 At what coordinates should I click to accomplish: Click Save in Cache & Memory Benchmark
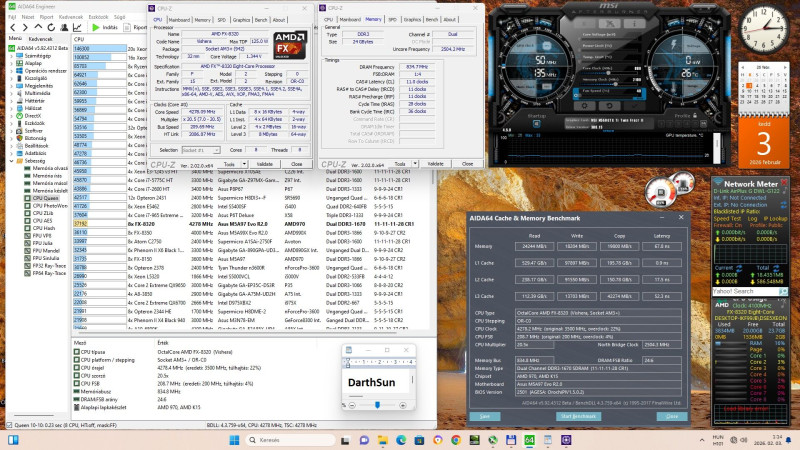coord(485,416)
